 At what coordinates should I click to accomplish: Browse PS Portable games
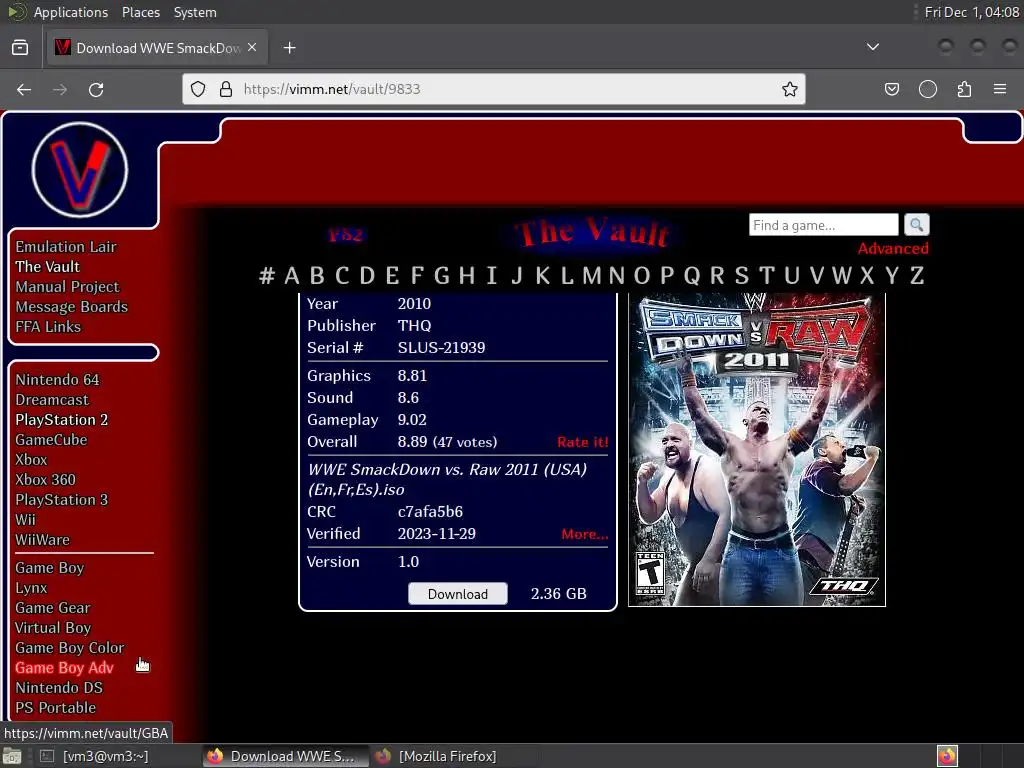[x=56, y=708]
